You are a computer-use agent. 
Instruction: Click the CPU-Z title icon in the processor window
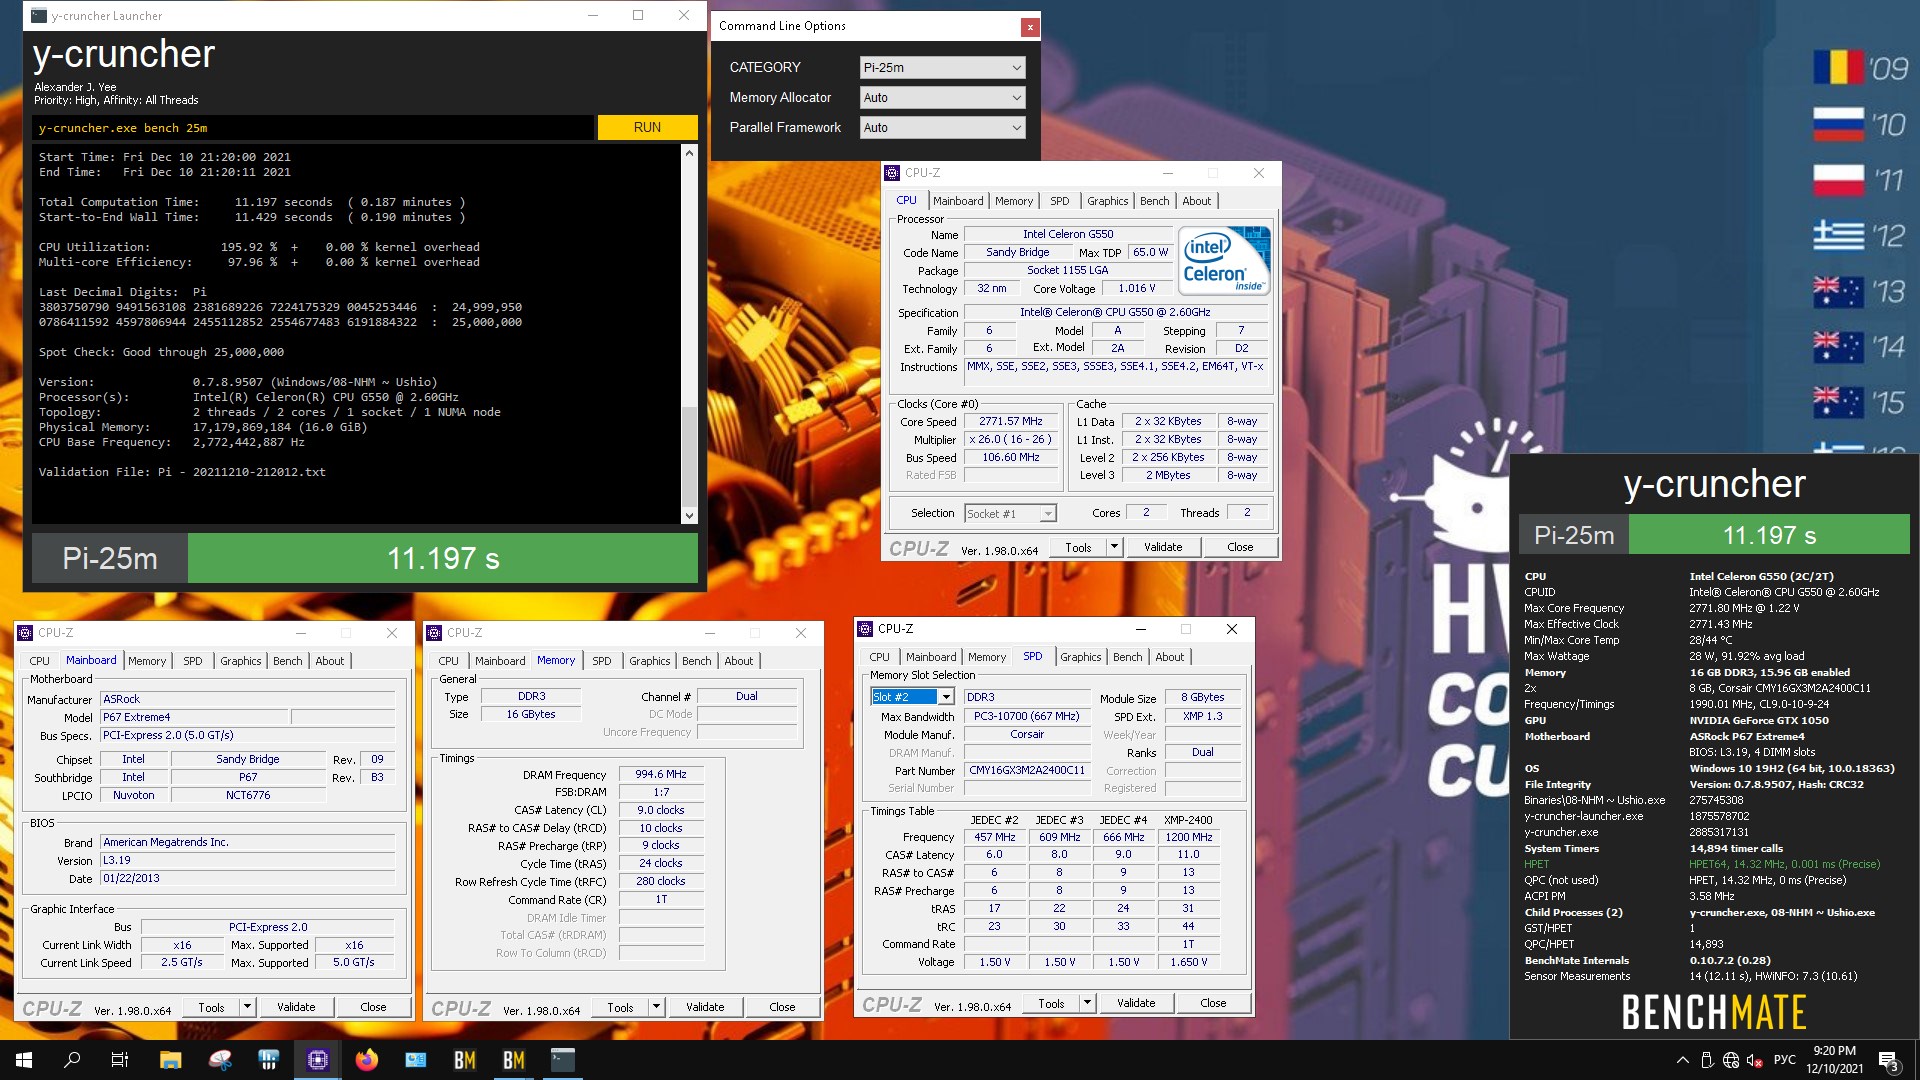893,173
